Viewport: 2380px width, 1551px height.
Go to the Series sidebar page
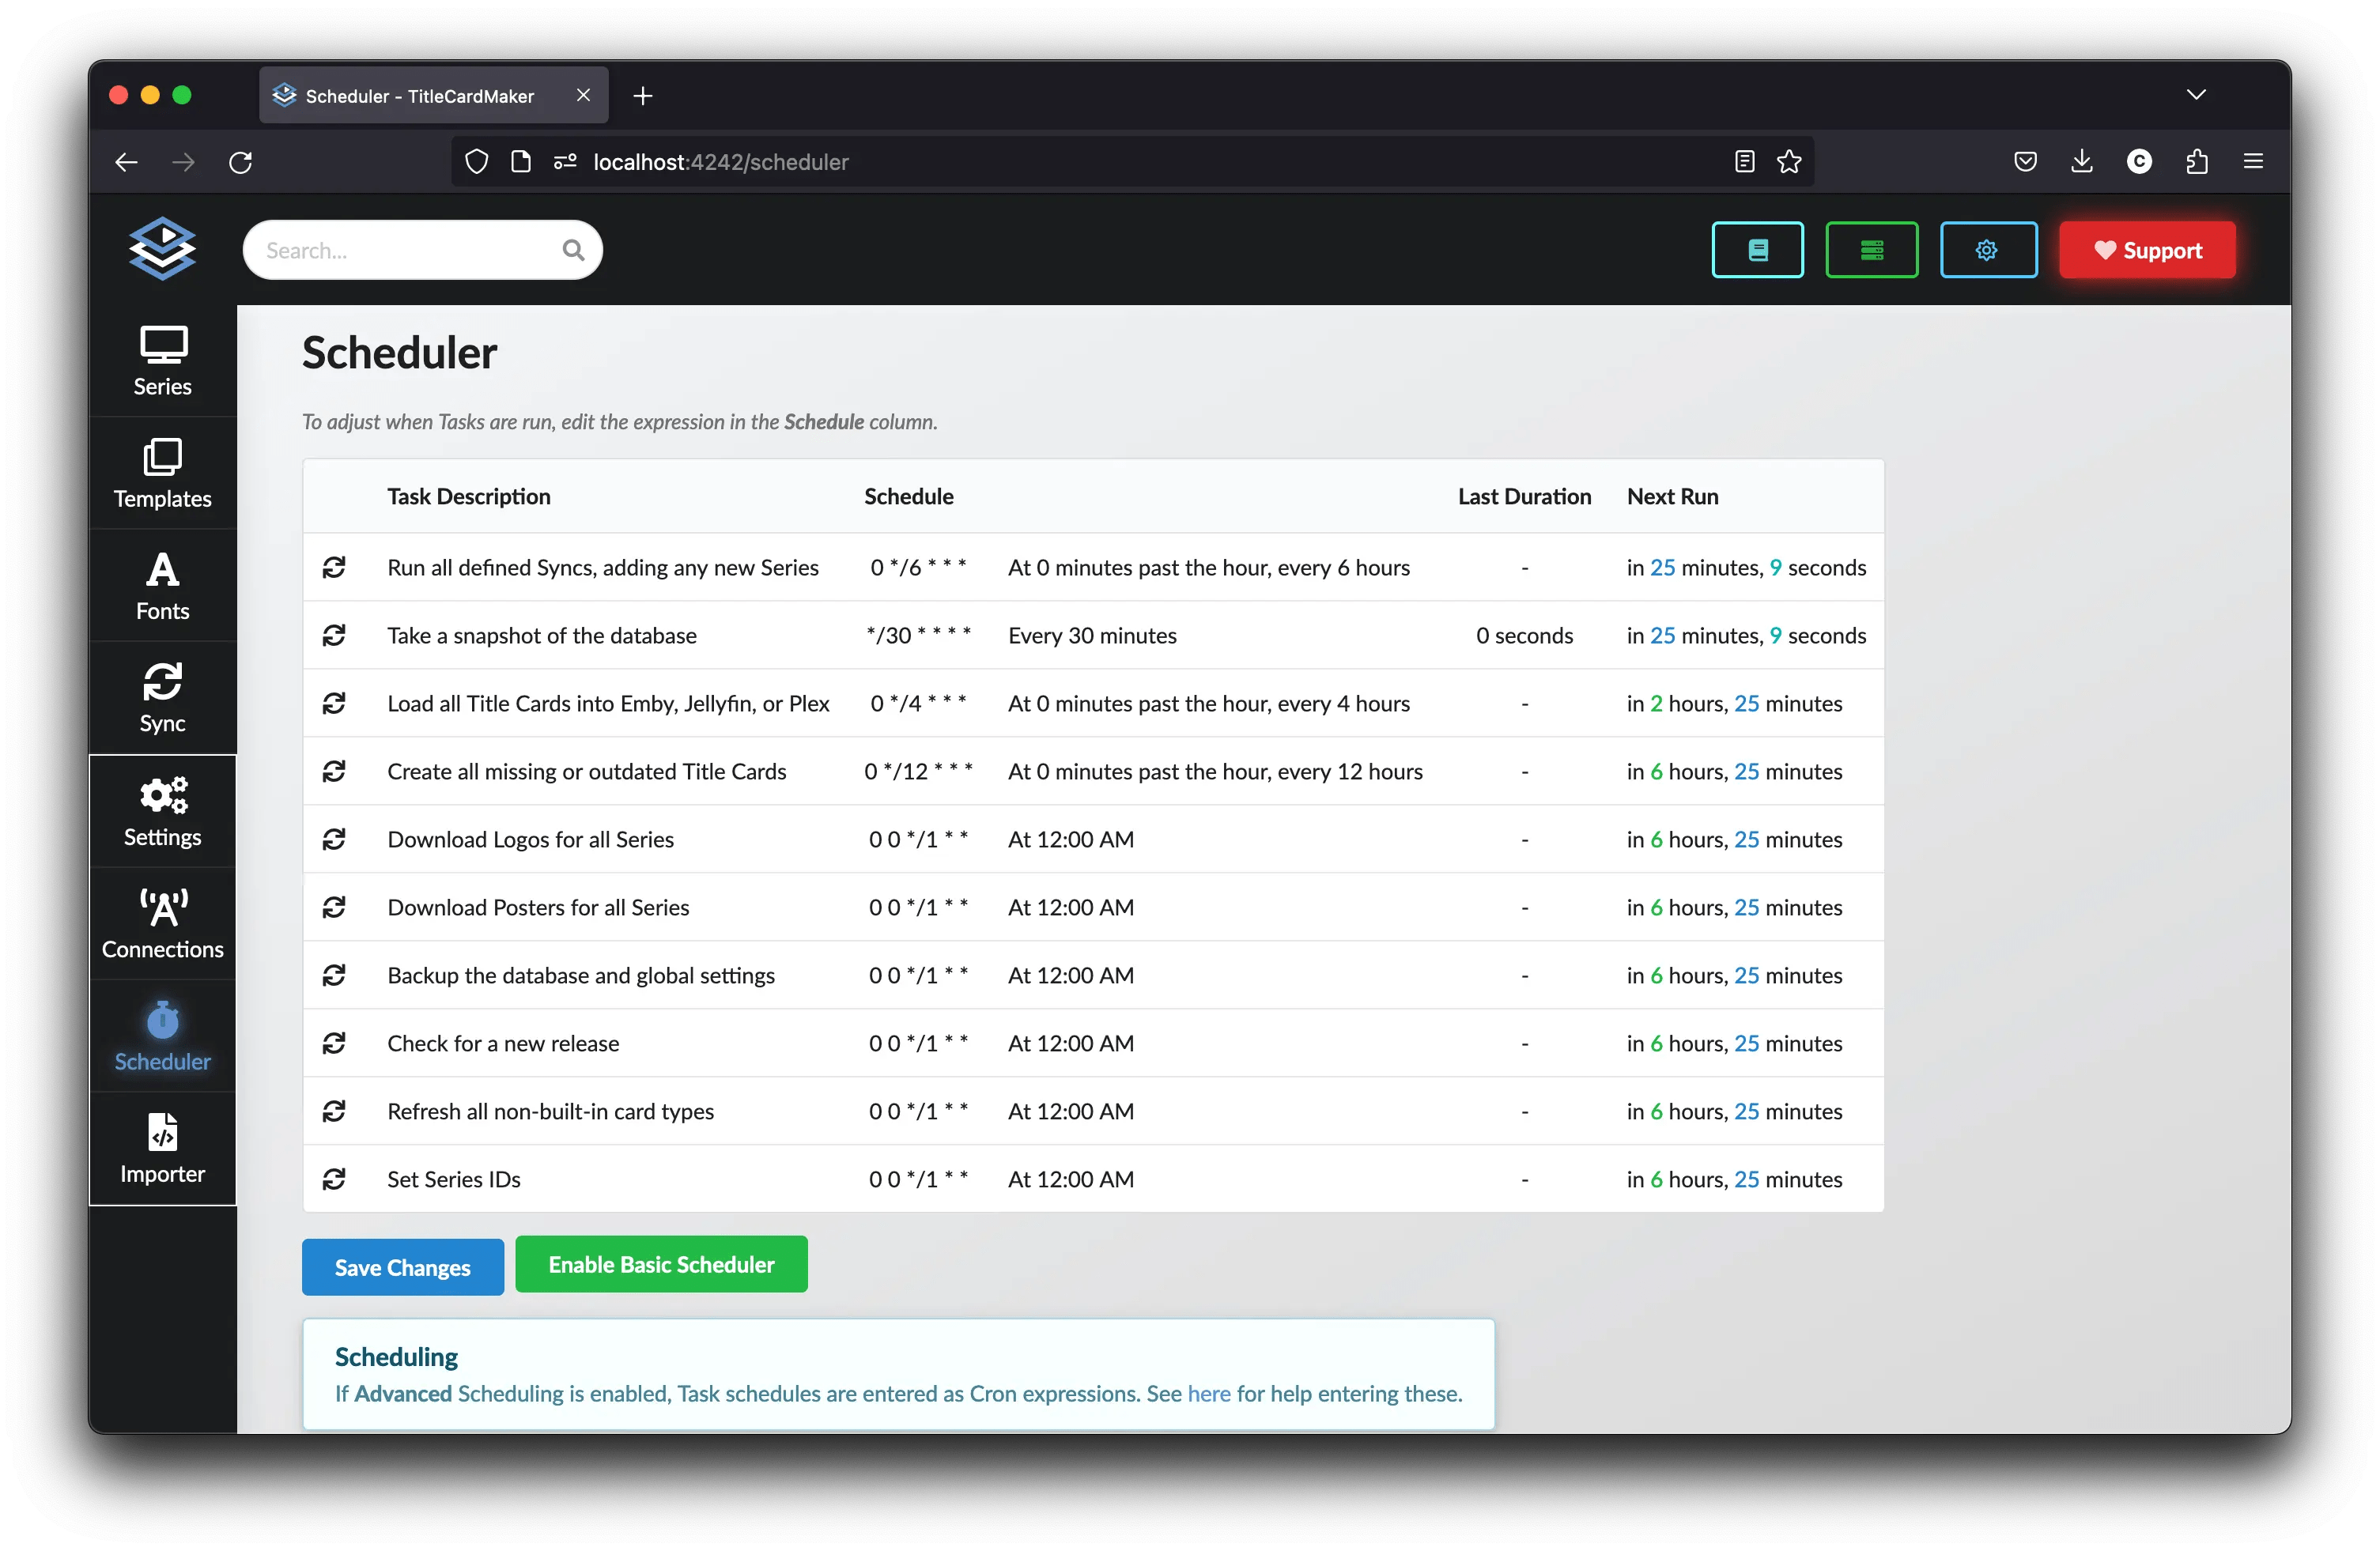click(x=162, y=361)
